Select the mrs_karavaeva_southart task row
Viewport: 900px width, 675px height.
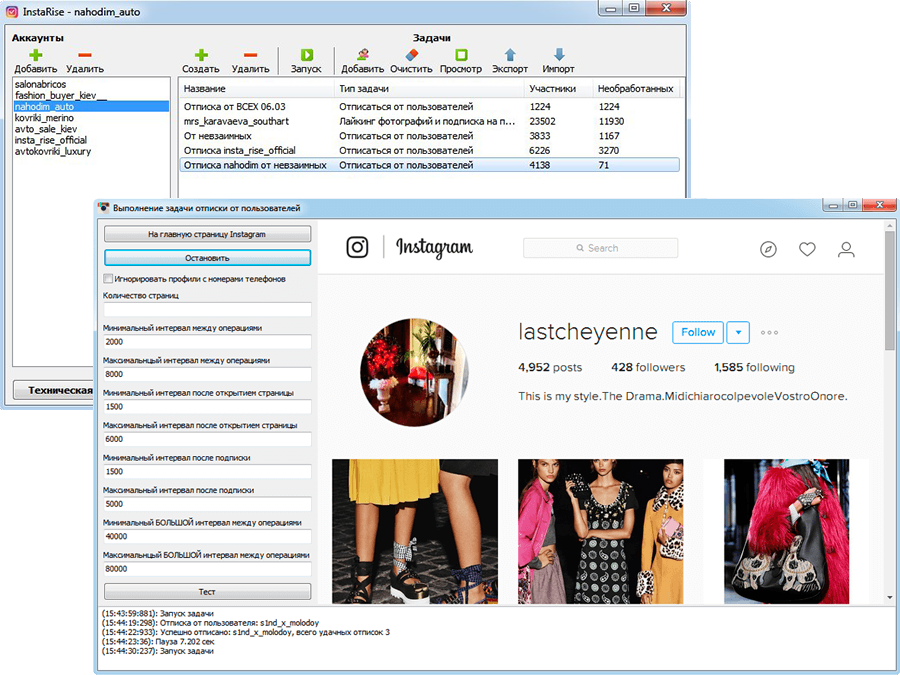(429, 121)
